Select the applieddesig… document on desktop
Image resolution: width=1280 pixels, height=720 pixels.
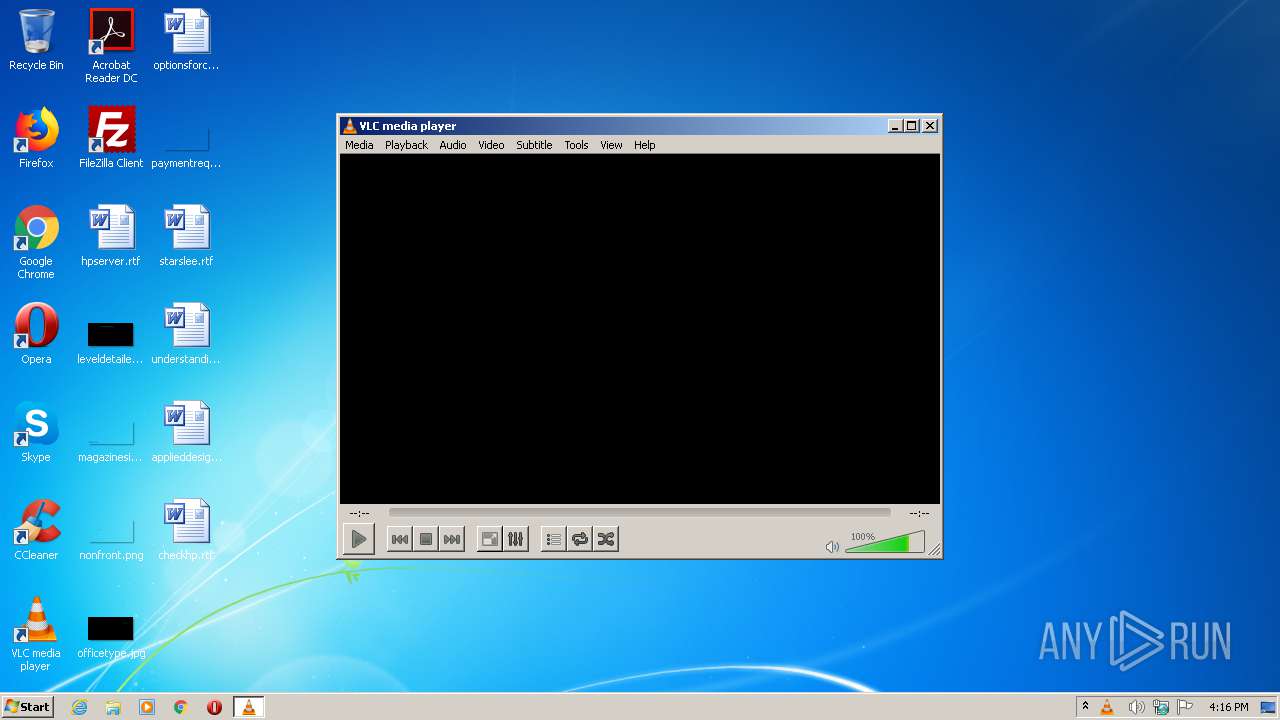pyautogui.click(x=186, y=432)
